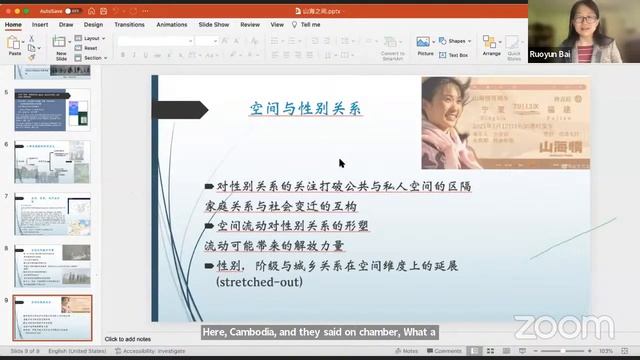Click the font size combo box
The image size is (640, 360).
click(x=207, y=41)
